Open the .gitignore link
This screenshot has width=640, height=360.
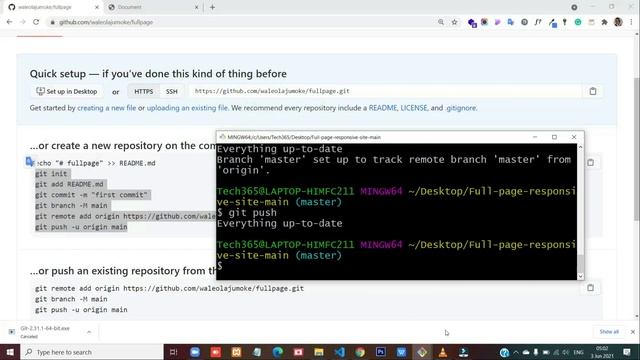coord(461,108)
